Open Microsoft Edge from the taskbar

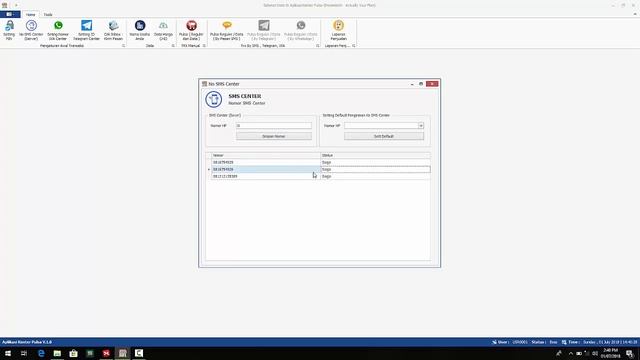[x=41, y=353]
